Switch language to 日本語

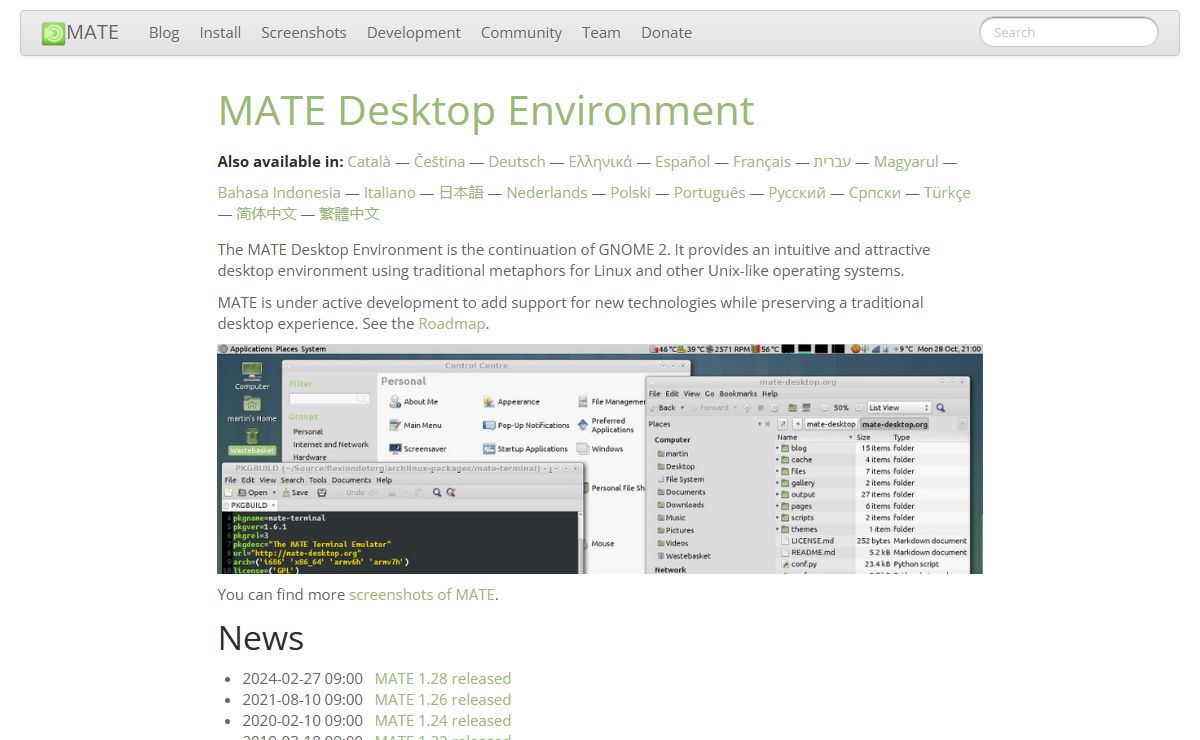coord(461,192)
